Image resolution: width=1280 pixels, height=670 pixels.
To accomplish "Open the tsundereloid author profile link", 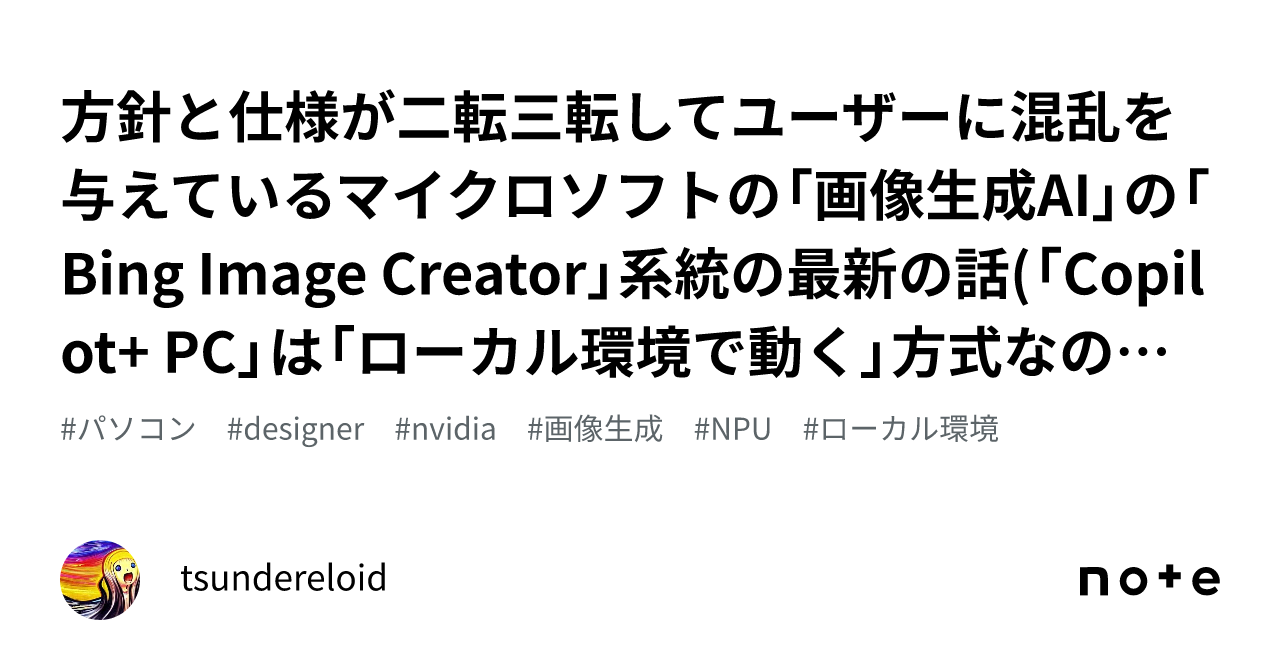I will (x=283, y=578).
